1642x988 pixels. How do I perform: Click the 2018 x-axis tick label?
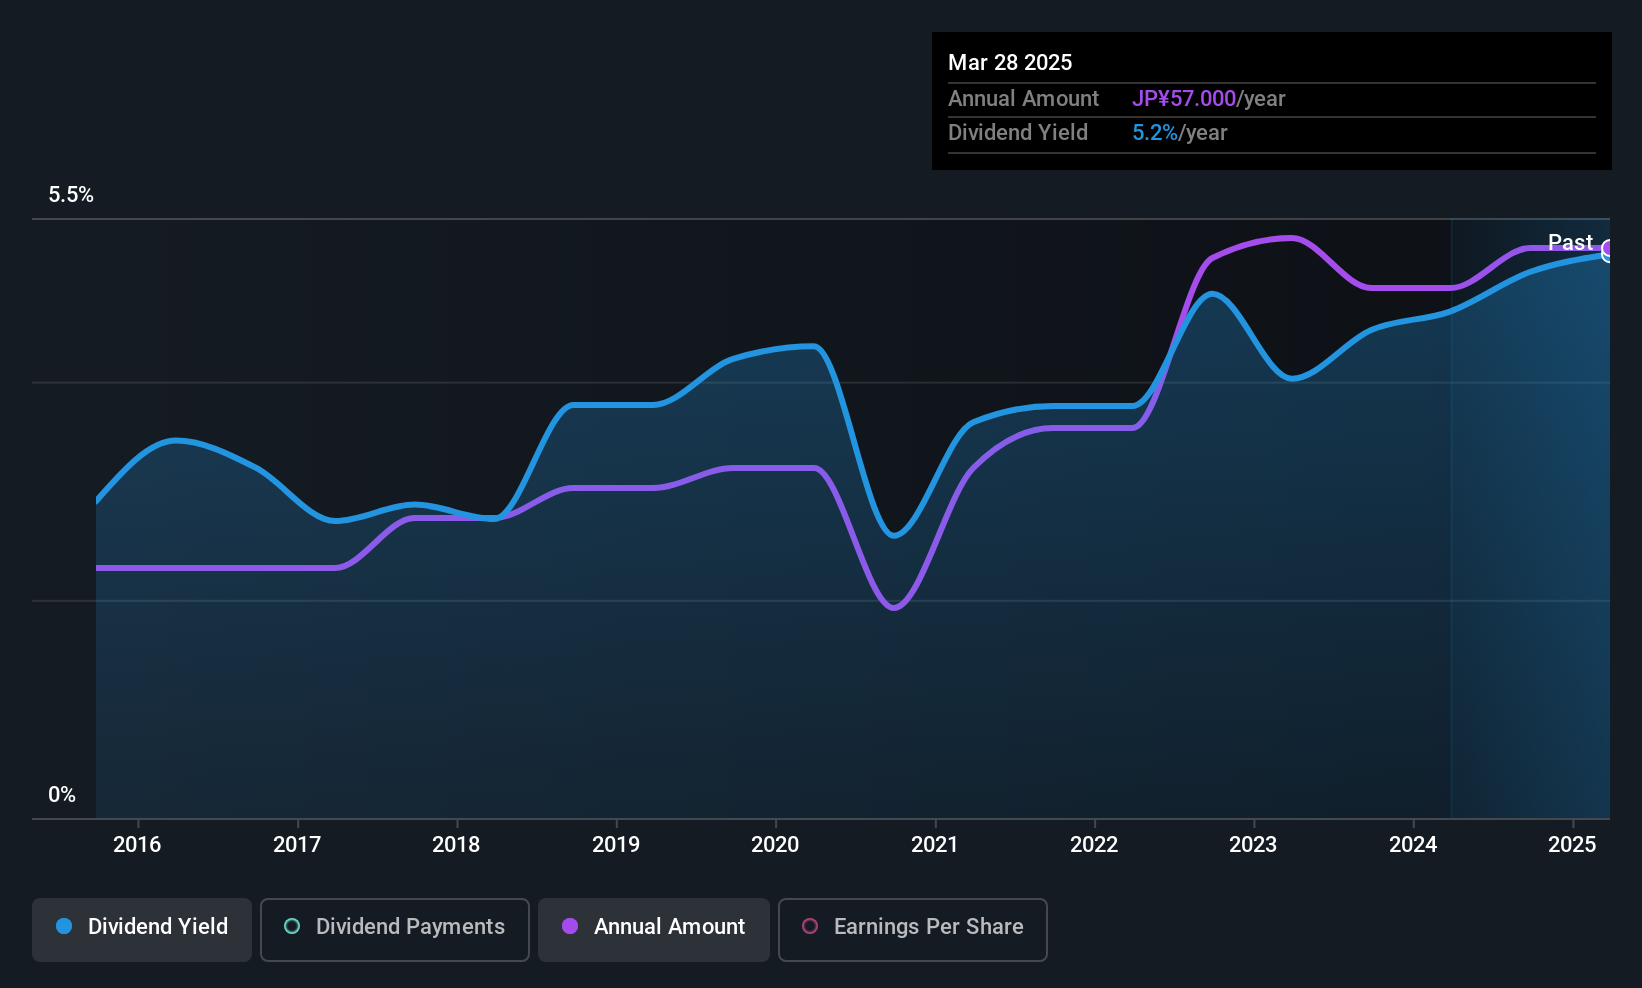(x=456, y=845)
